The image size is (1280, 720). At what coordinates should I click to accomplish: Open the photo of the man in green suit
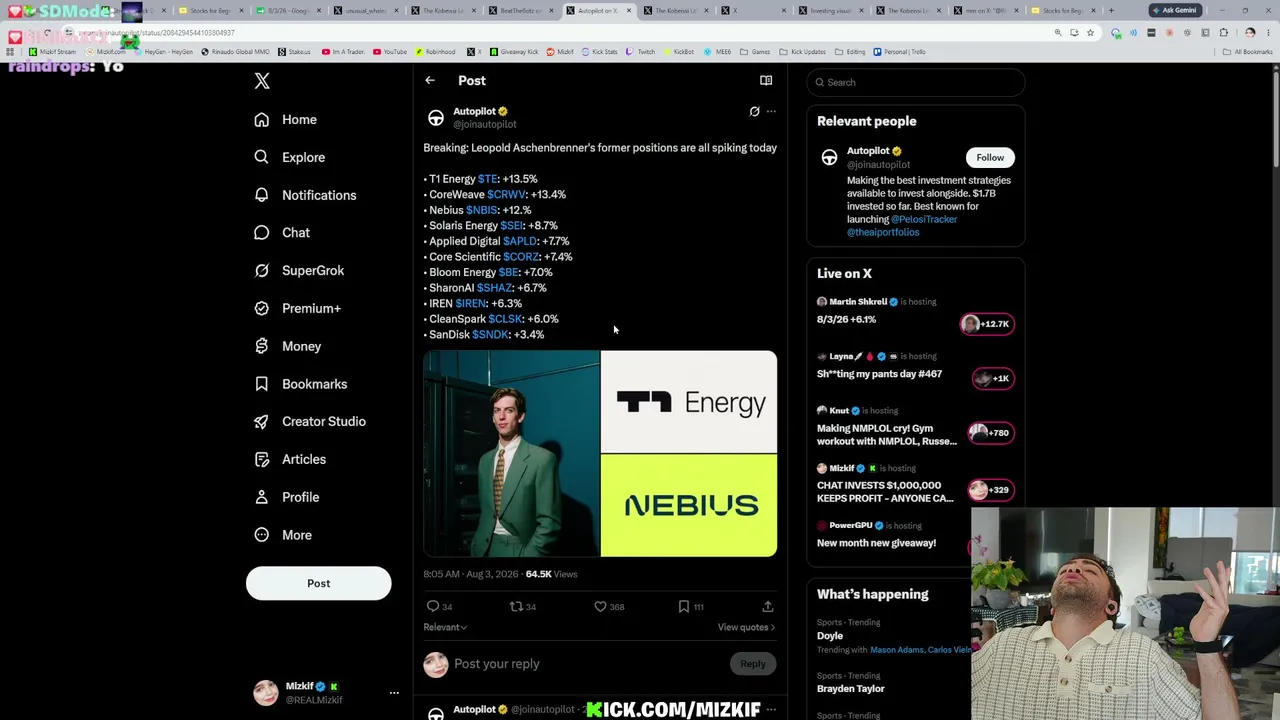[511, 453]
